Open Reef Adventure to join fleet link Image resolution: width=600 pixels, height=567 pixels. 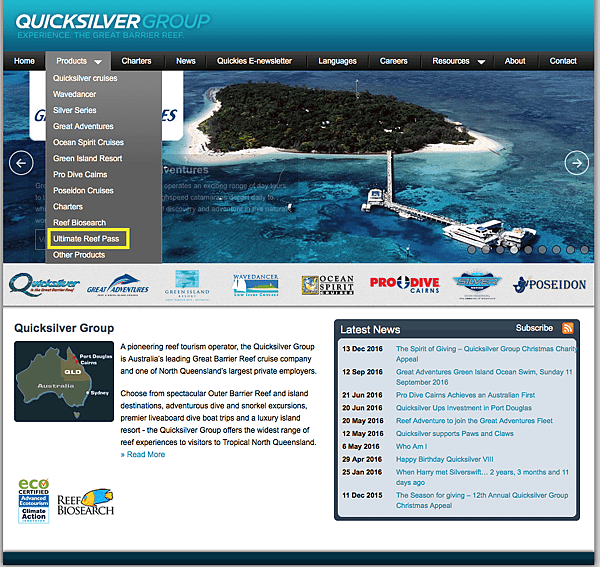tap(474, 421)
